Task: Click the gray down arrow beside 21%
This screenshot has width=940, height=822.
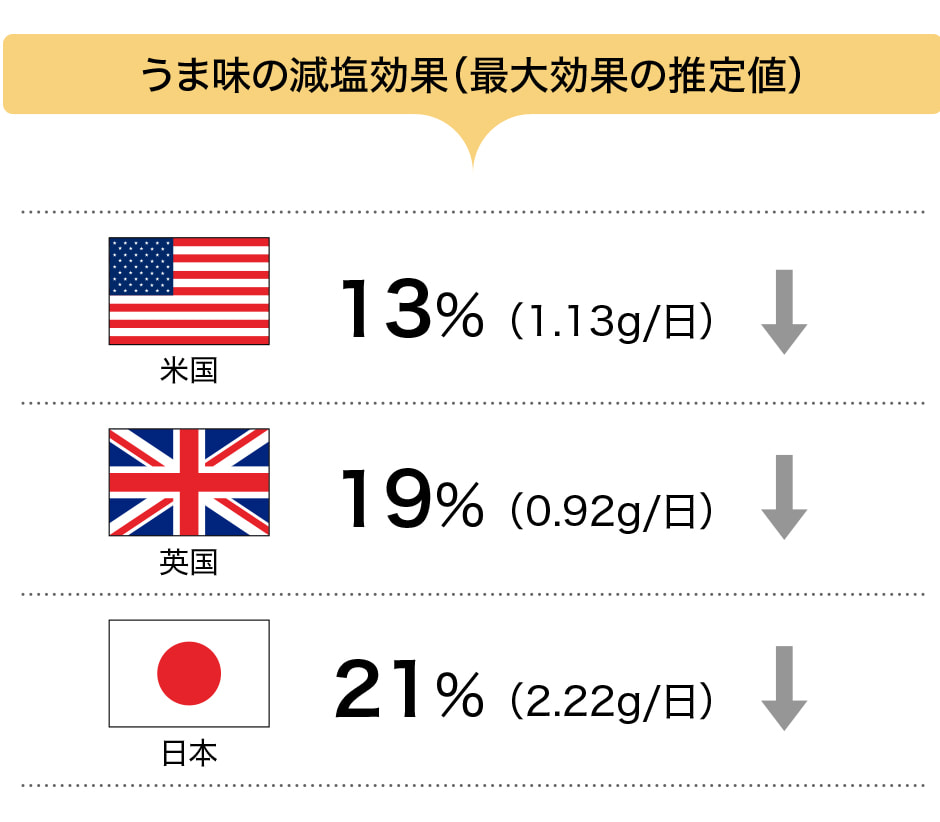Action: pos(784,688)
